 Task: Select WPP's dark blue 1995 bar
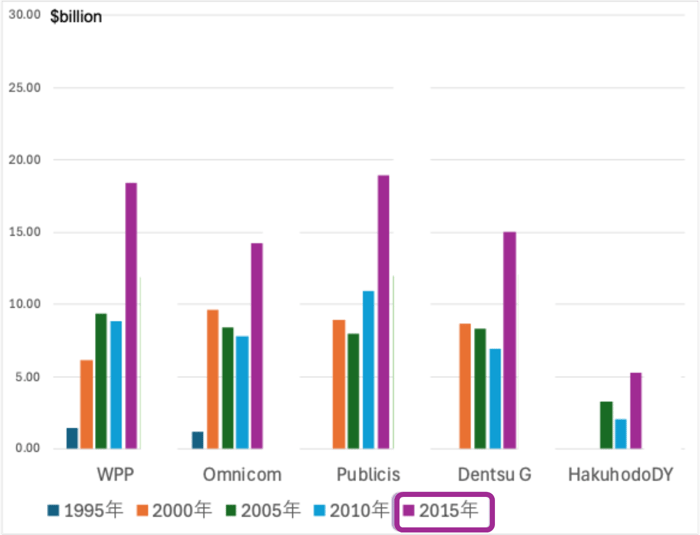[x=72, y=438]
